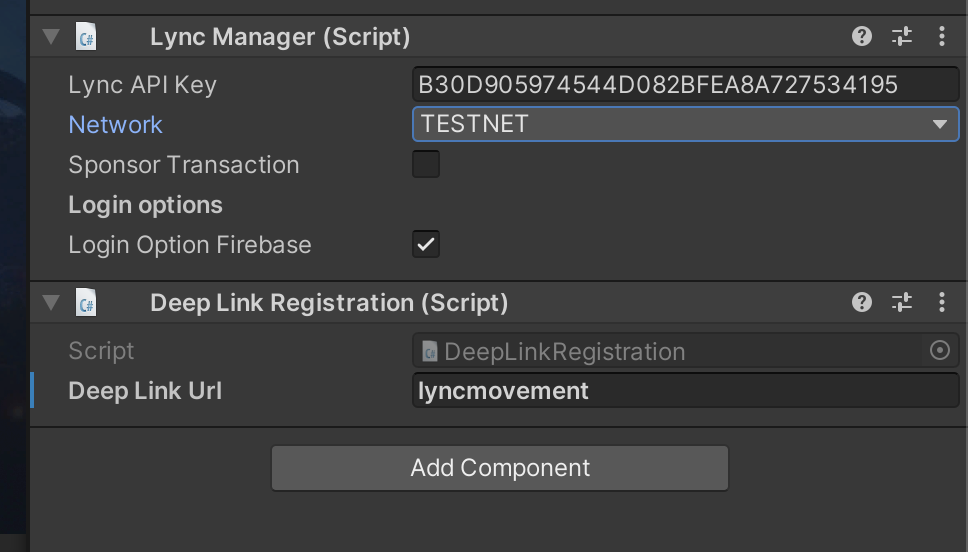
Task: Click the Lync API Key label
Action: click(143, 85)
